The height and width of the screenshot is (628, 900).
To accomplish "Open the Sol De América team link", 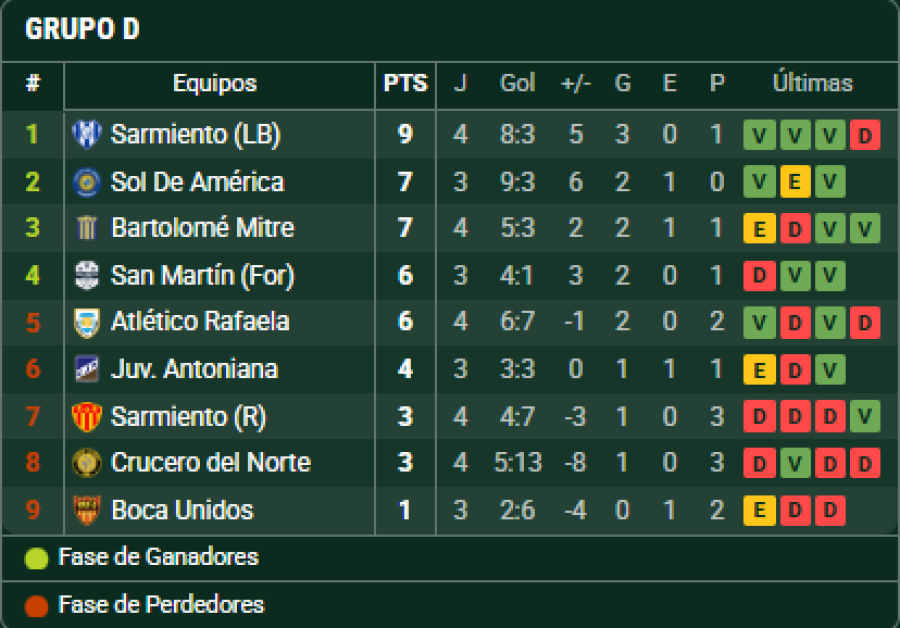I will 197,182.
